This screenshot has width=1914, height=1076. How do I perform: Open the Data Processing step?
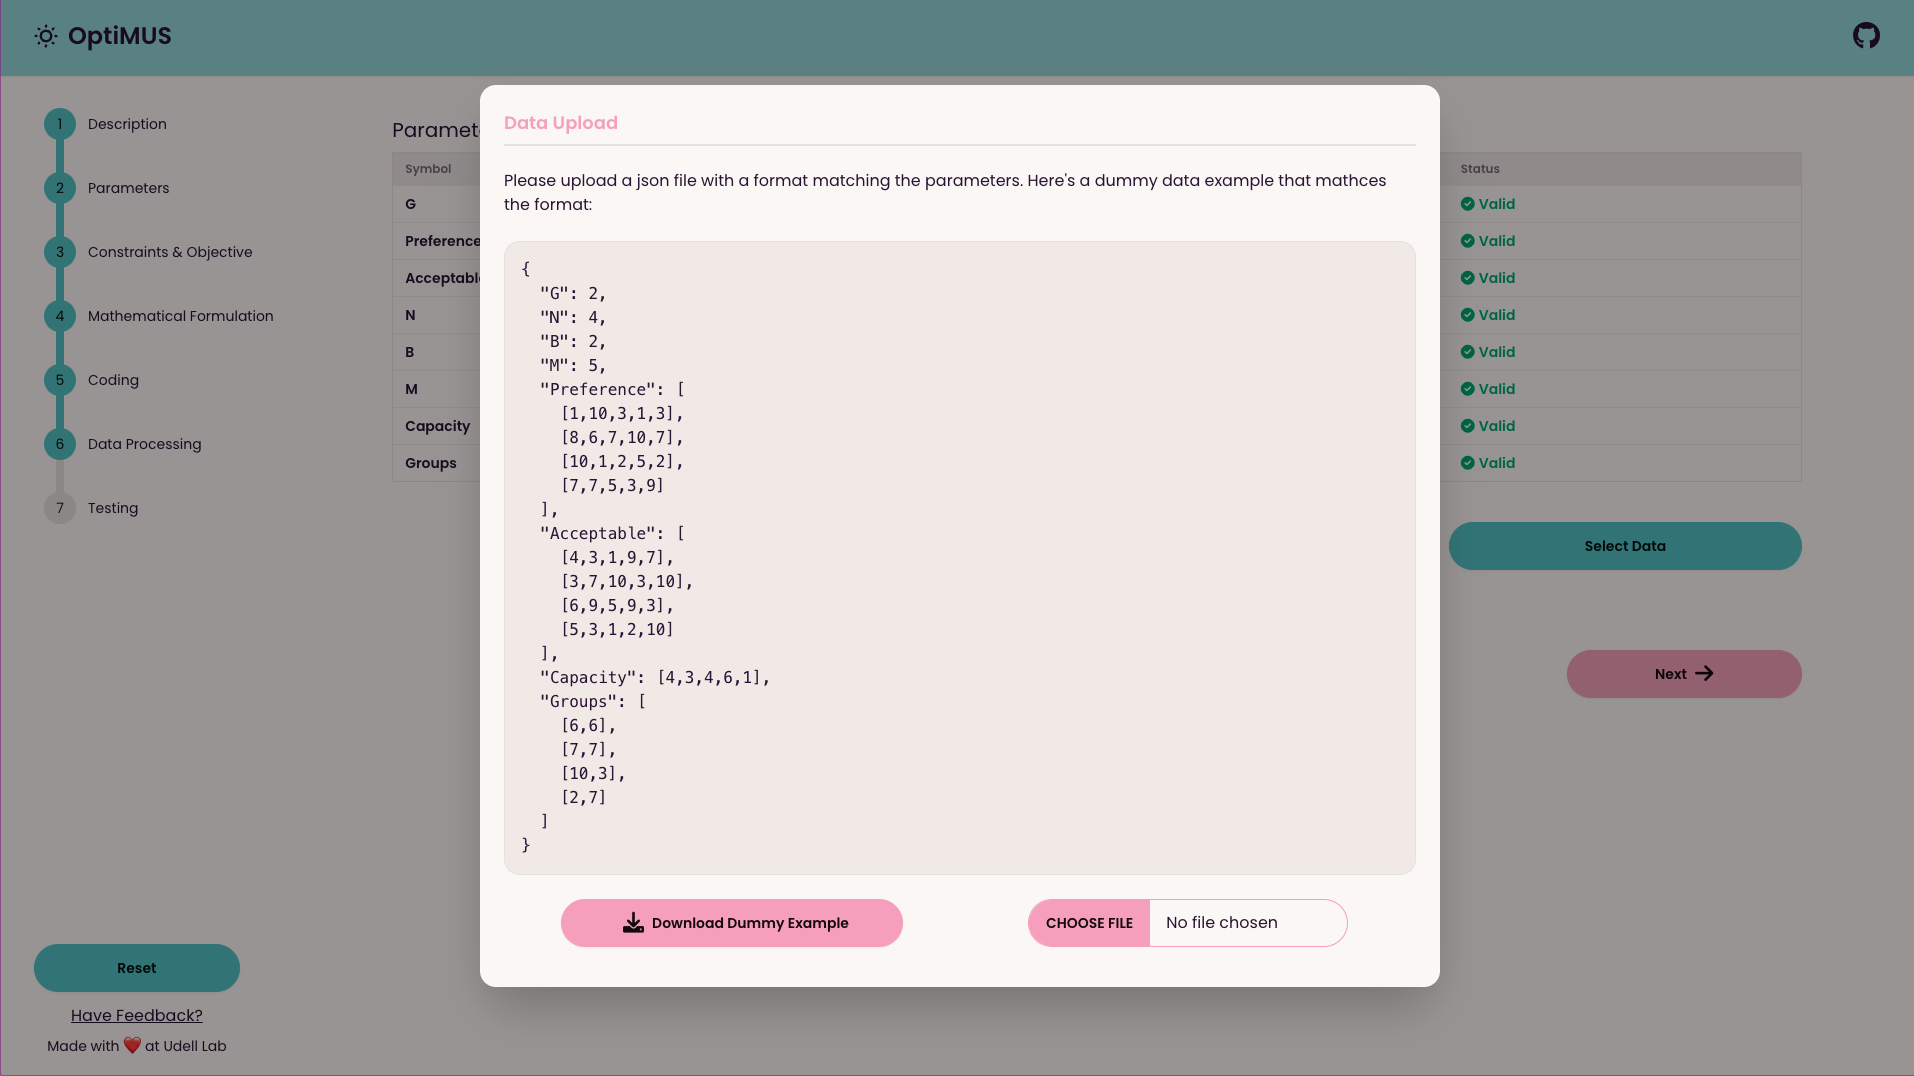coord(144,444)
